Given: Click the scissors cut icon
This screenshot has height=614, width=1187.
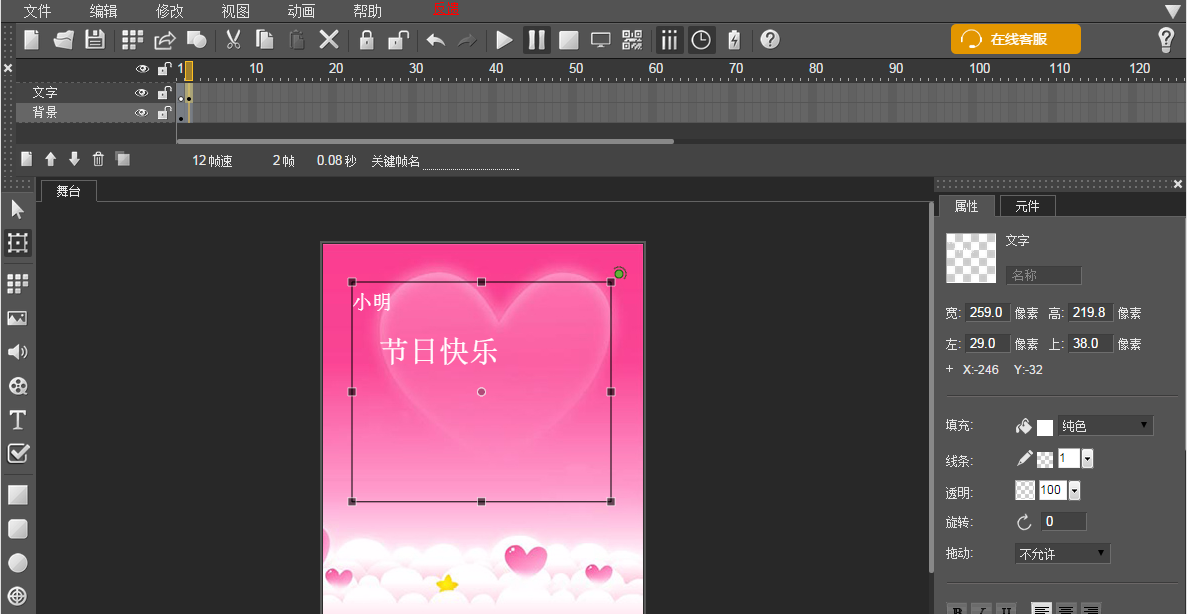Looking at the screenshot, I should point(233,40).
